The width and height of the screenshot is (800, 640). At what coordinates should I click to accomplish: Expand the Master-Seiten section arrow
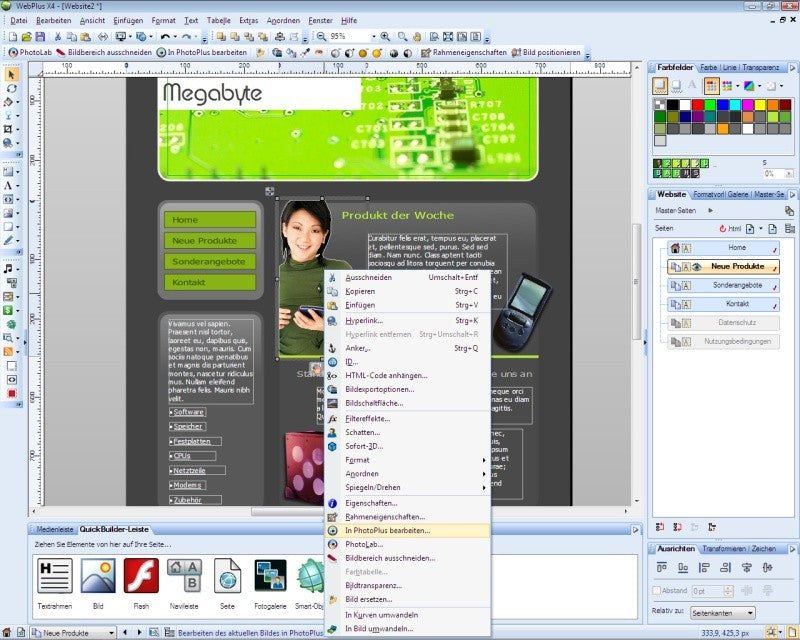[710, 210]
